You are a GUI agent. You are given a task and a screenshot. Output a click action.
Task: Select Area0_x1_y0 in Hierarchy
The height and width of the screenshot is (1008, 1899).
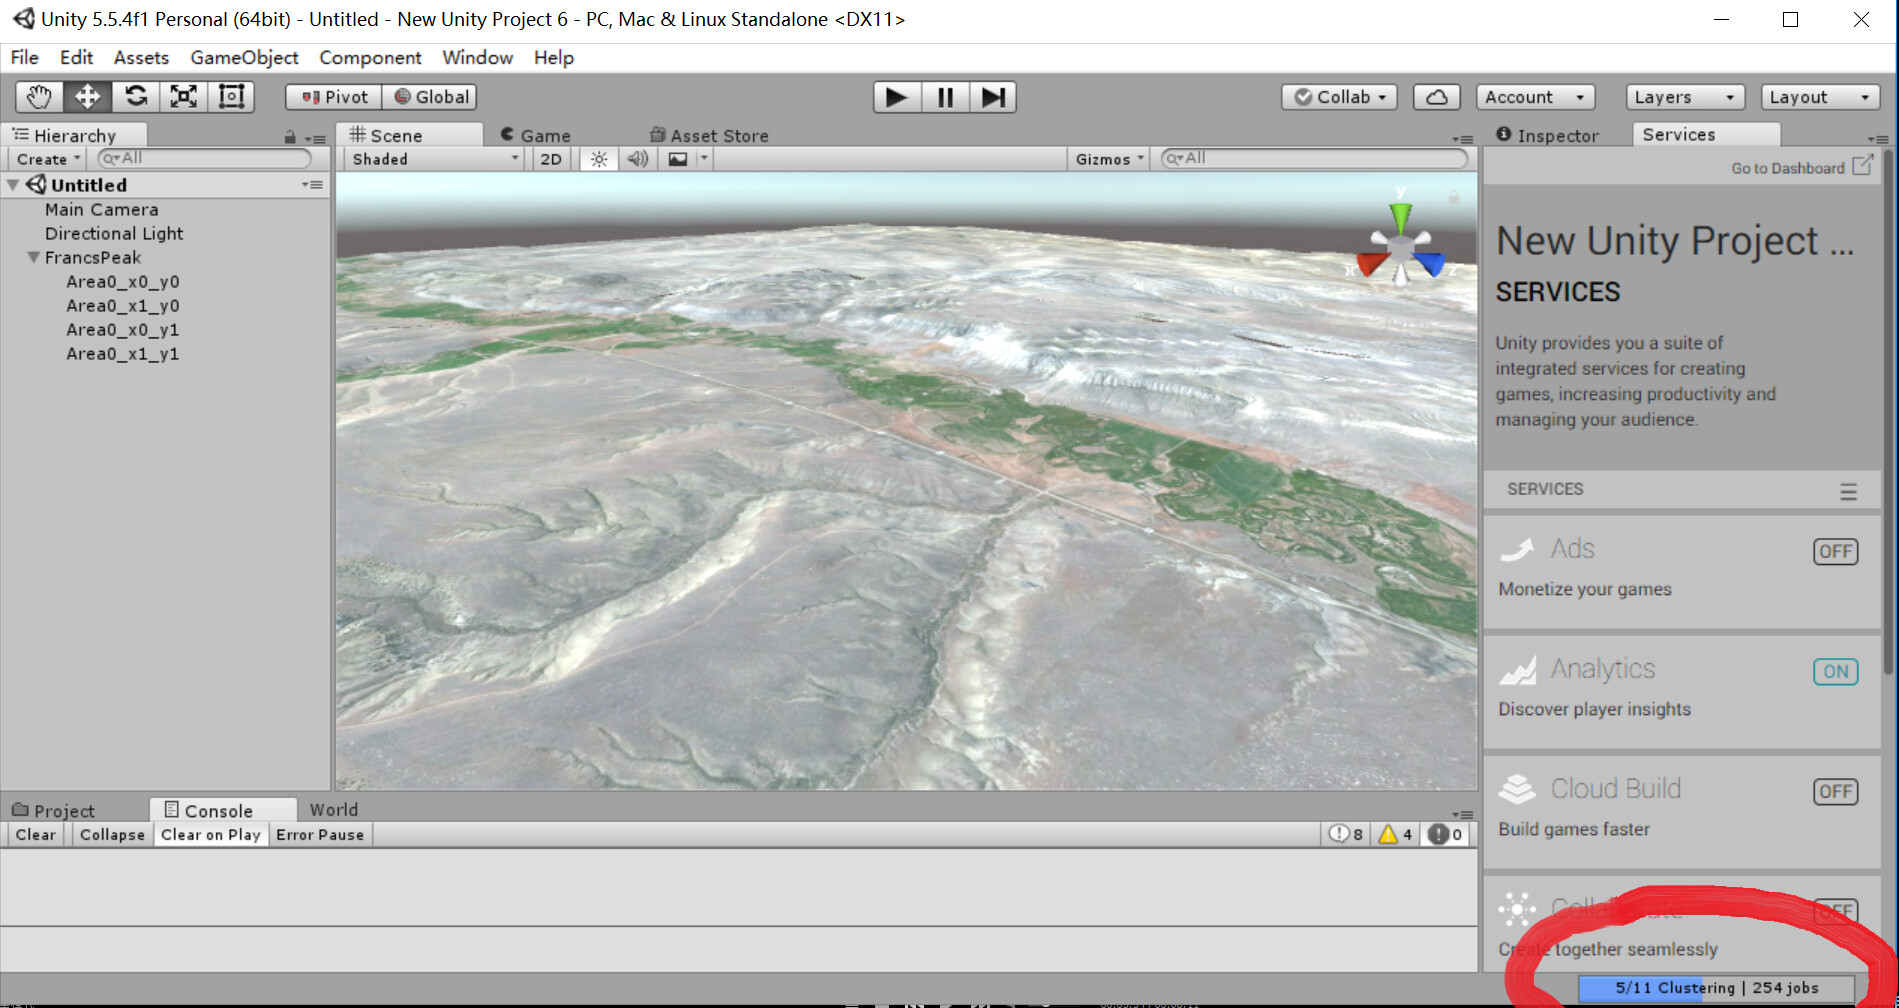[x=122, y=305]
